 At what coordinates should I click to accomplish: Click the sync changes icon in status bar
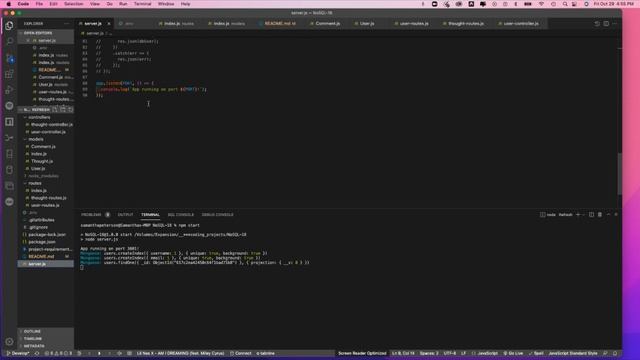coord(37,353)
